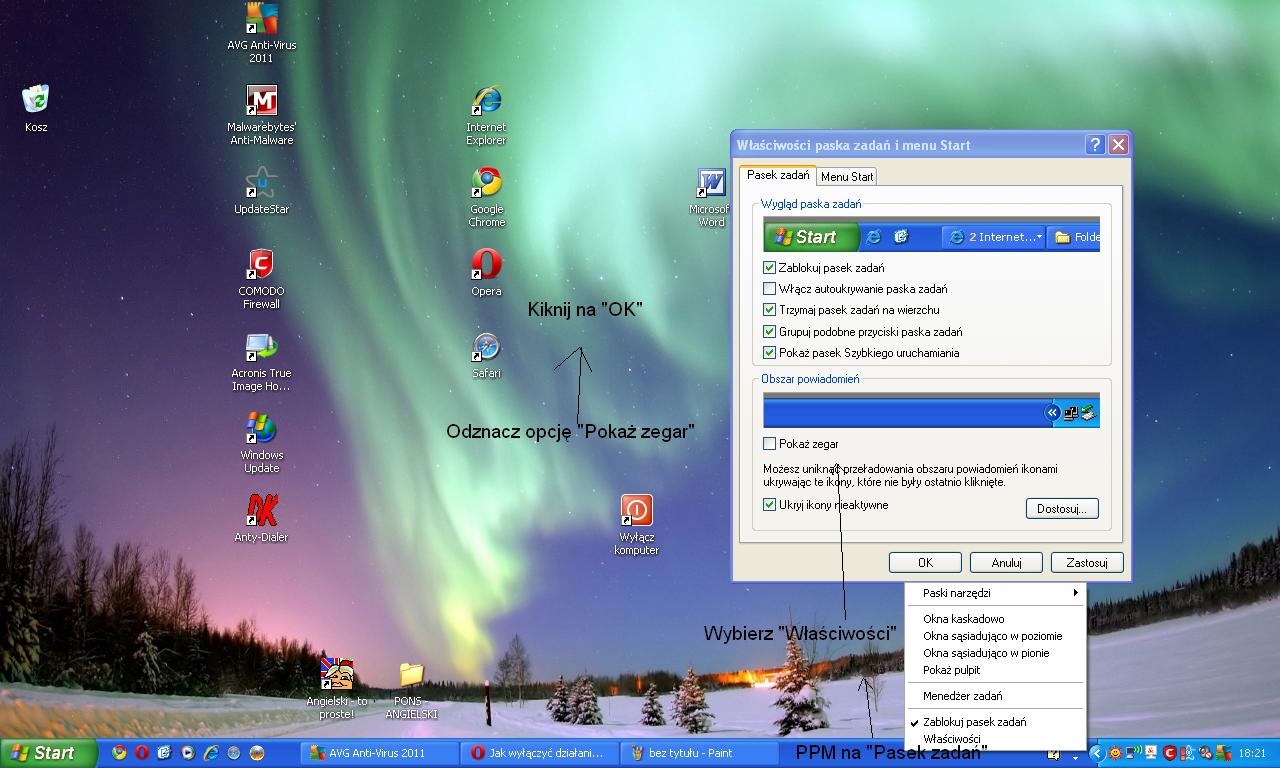Click the Anuluj button
The width and height of the screenshot is (1280, 768).
pos(1006,563)
